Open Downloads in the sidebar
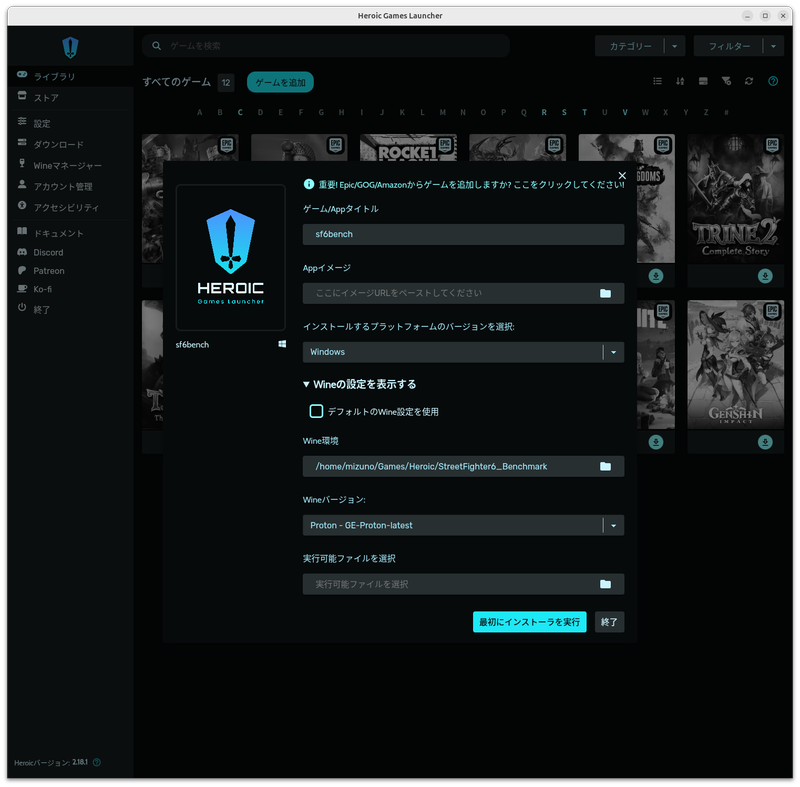800x787 pixels. click(x=70, y=144)
